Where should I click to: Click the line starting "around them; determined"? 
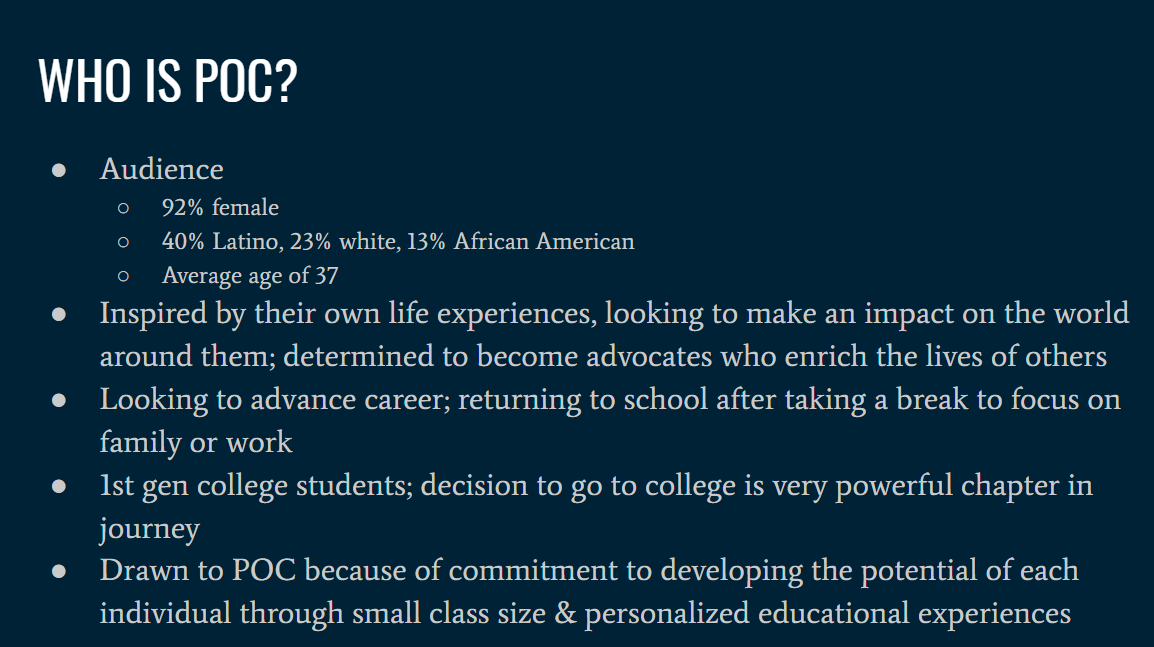603,356
